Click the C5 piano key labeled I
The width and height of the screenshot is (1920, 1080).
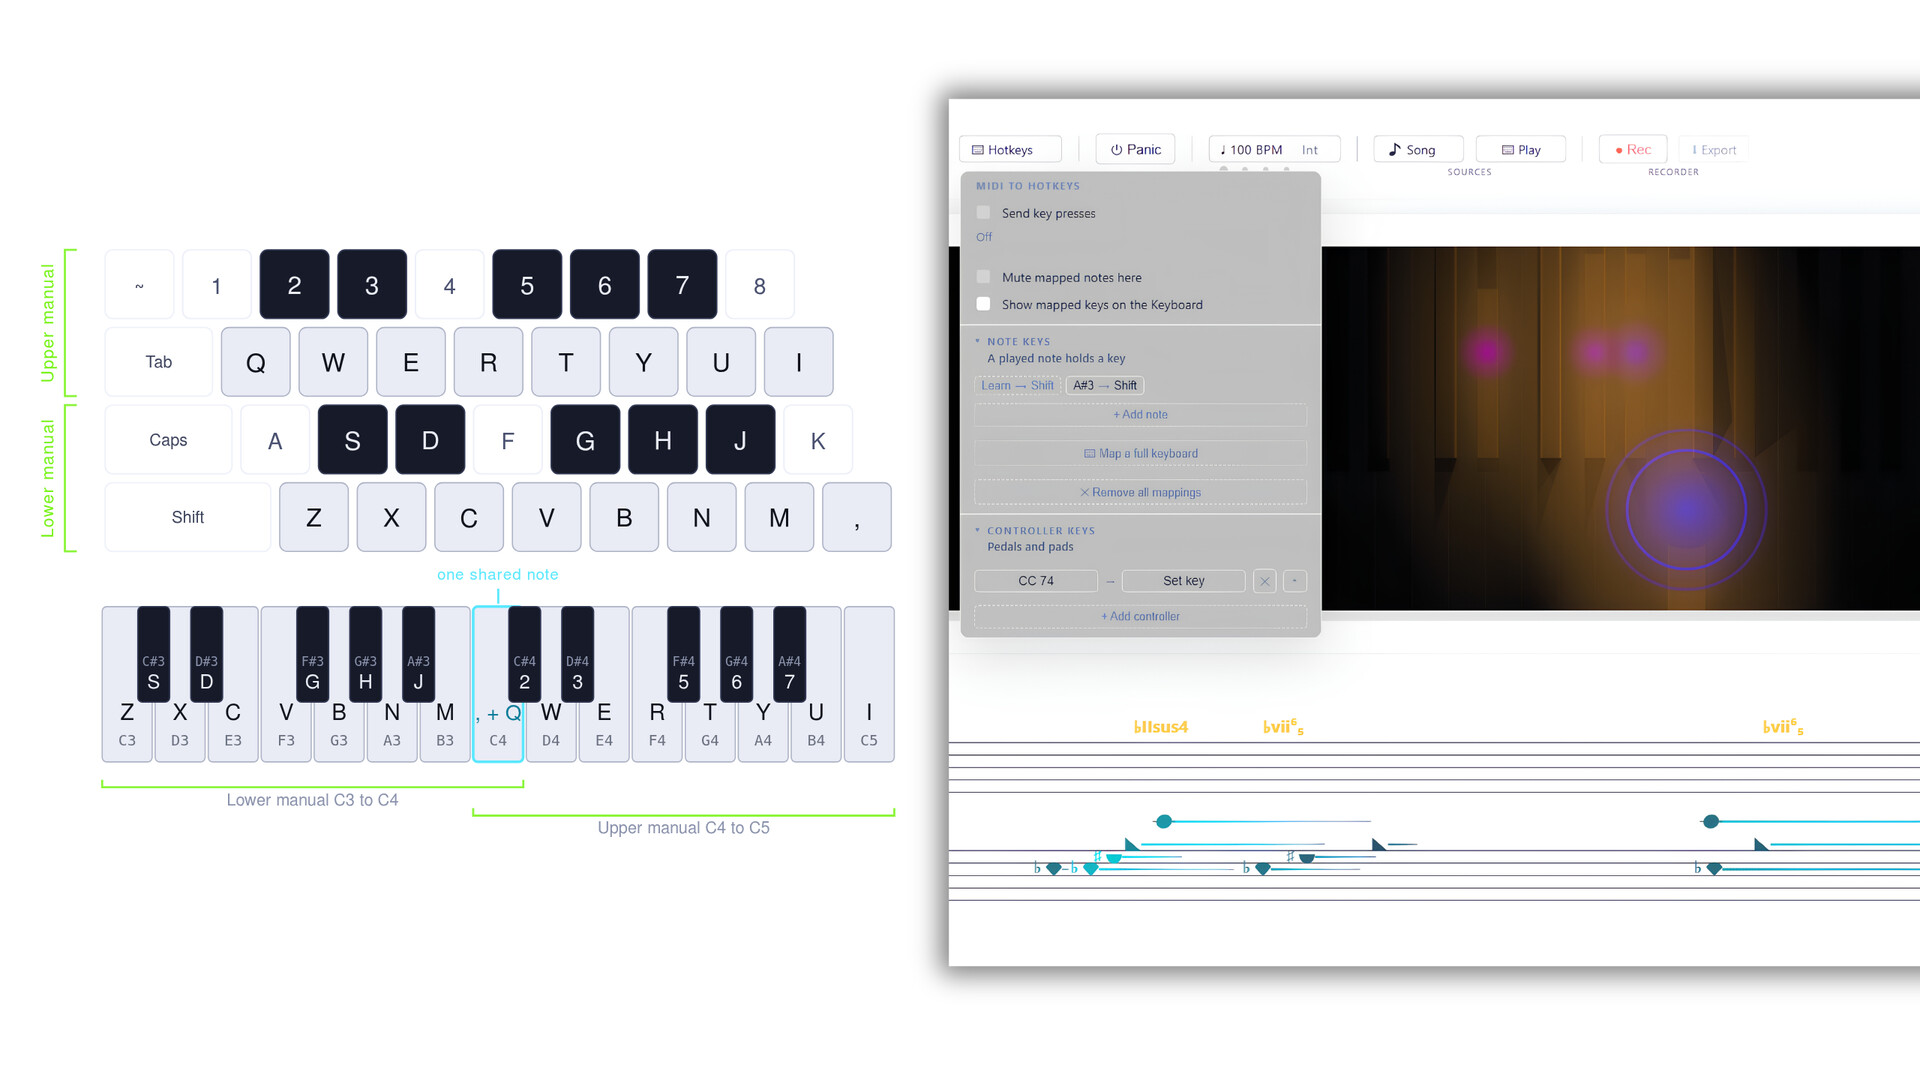point(869,685)
